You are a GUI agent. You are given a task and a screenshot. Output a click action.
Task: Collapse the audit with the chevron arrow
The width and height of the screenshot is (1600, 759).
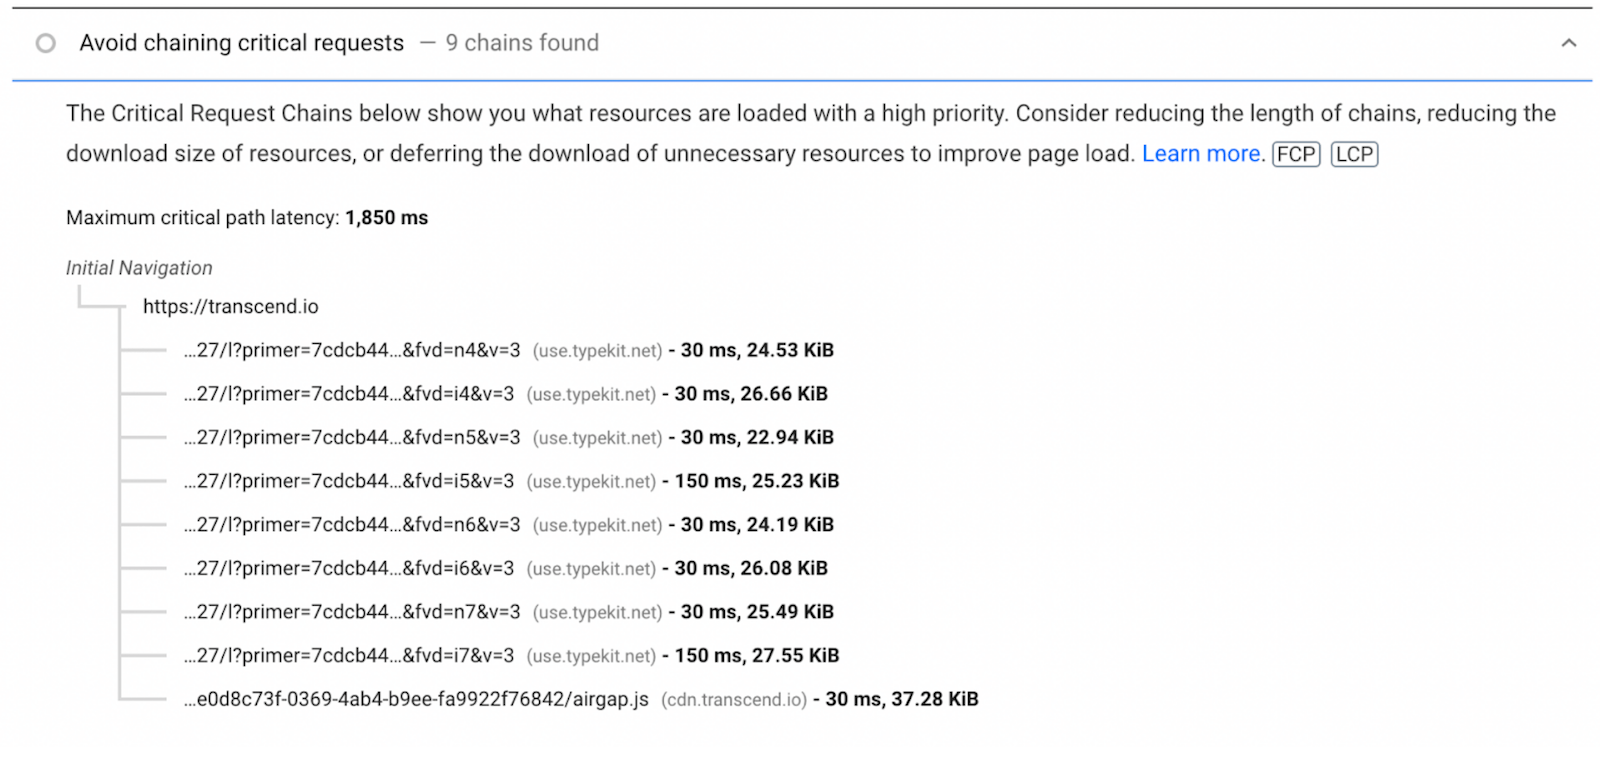pyautogui.click(x=1568, y=43)
